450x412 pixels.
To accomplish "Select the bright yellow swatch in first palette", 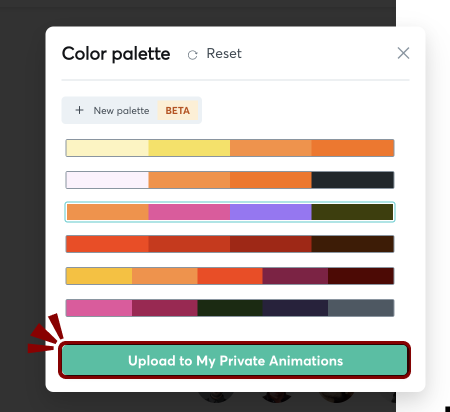I will point(189,148).
